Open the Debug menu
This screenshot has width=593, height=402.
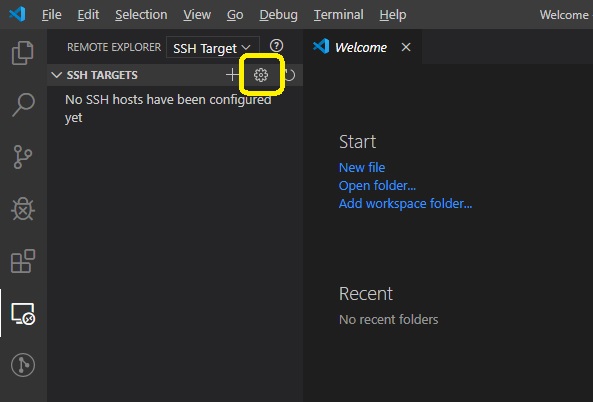point(278,14)
